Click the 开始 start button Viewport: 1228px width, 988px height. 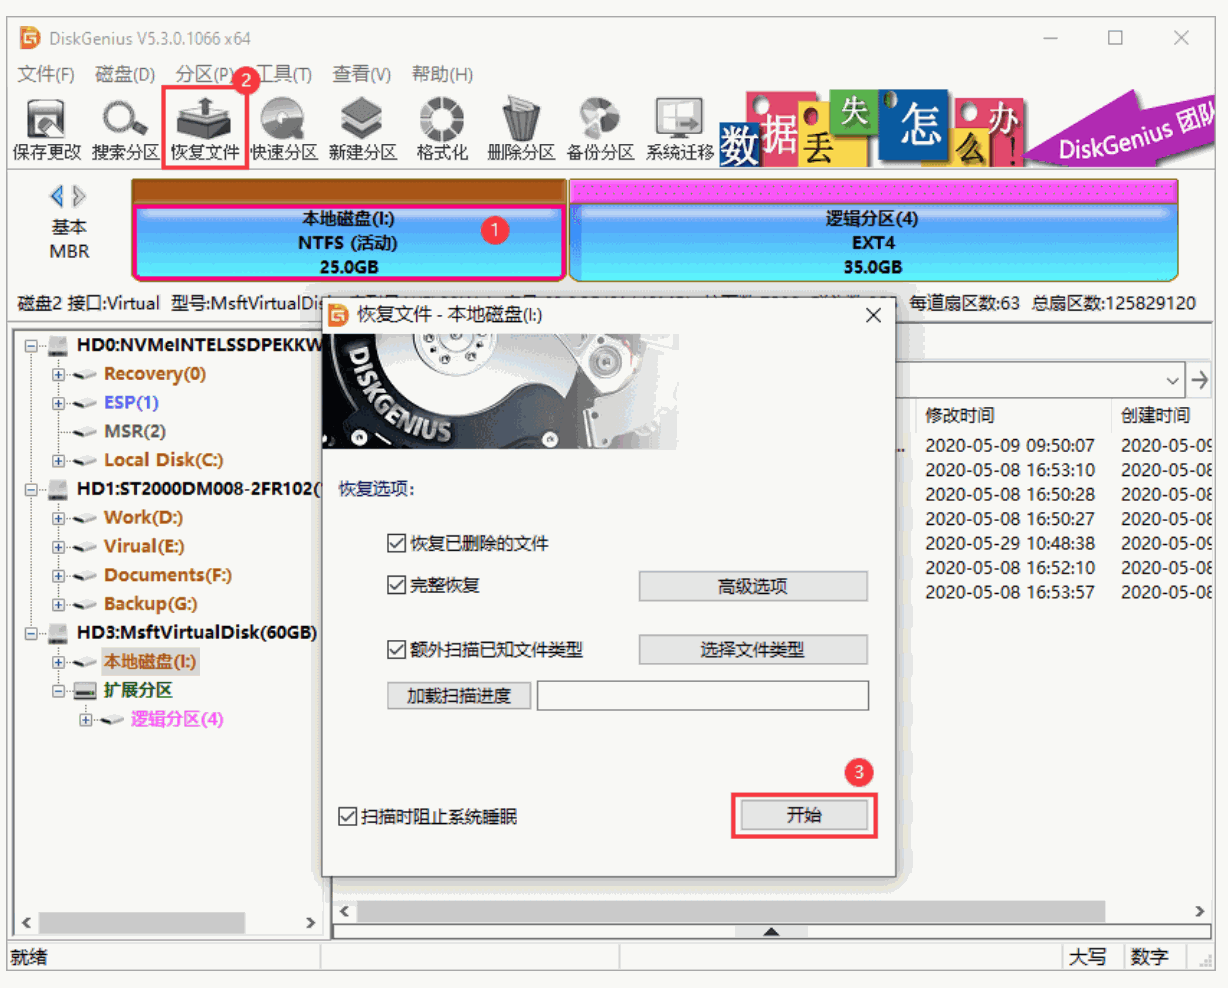[804, 815]
